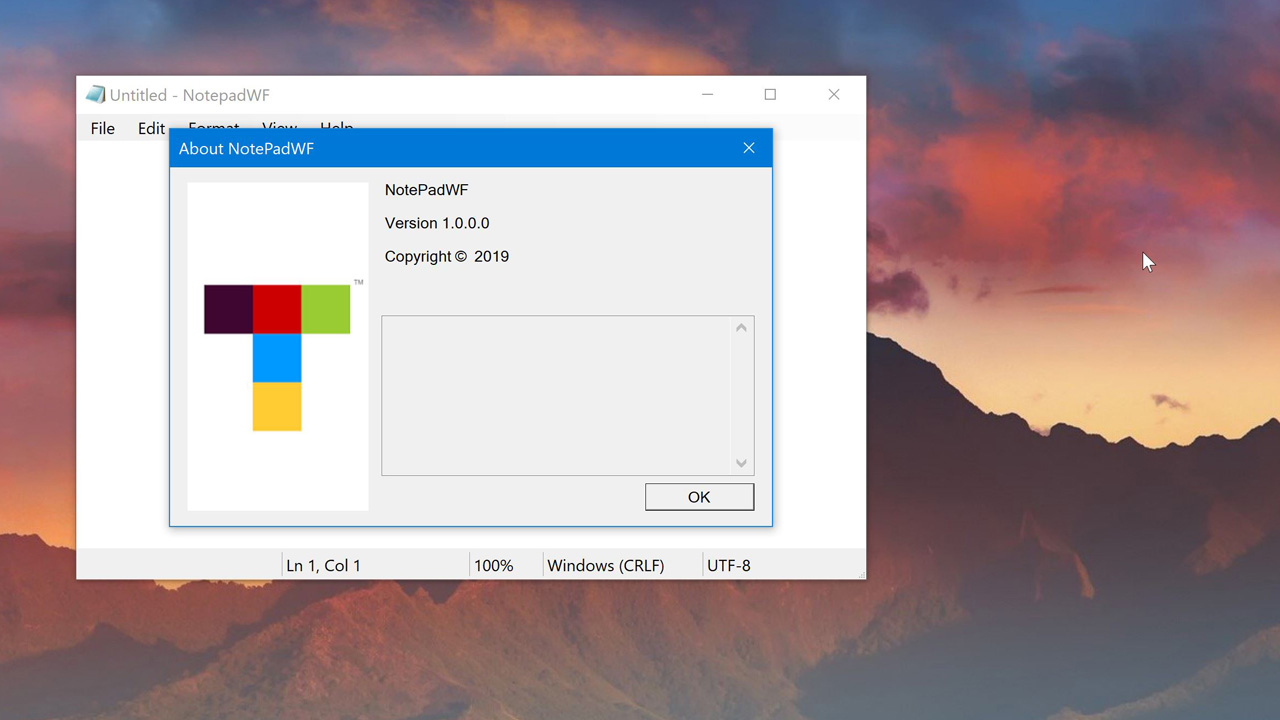This screenshot has height=720, width=1280.
Task: Click the UTF-8 encoding indicator
Action: point(728,565)
